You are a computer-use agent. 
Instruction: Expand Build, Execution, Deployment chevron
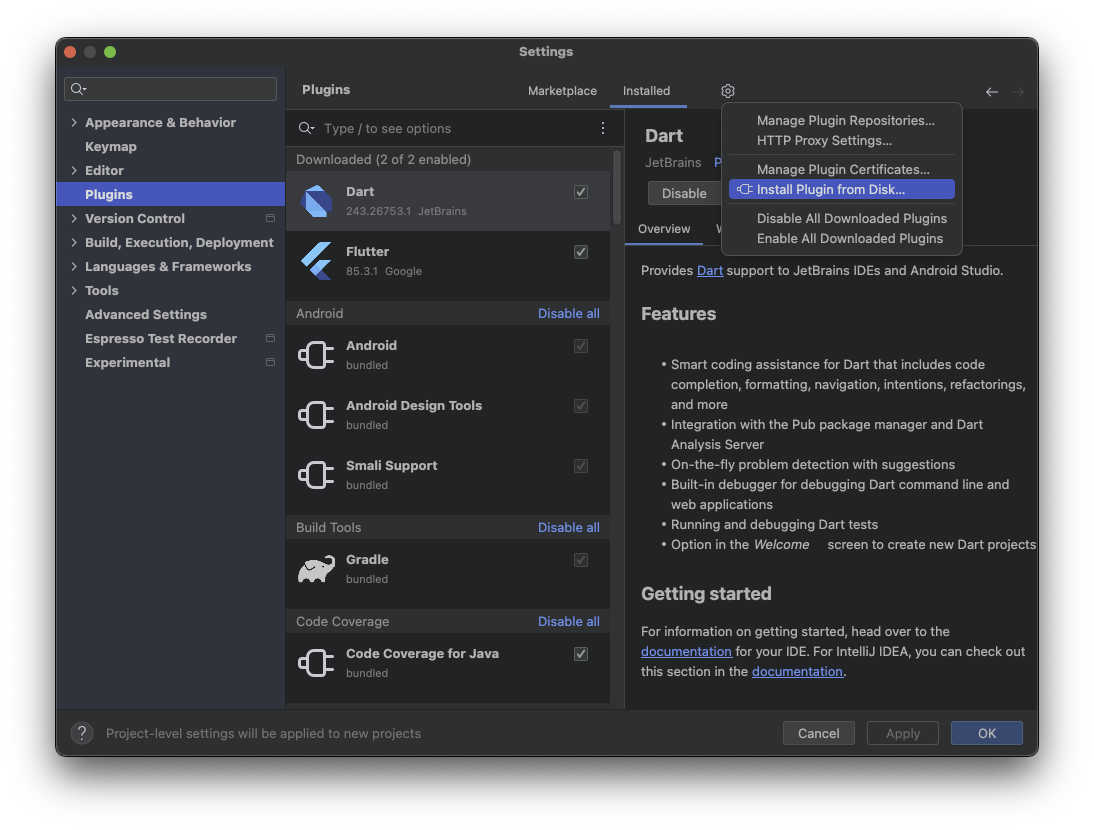(x=74, y=243)
